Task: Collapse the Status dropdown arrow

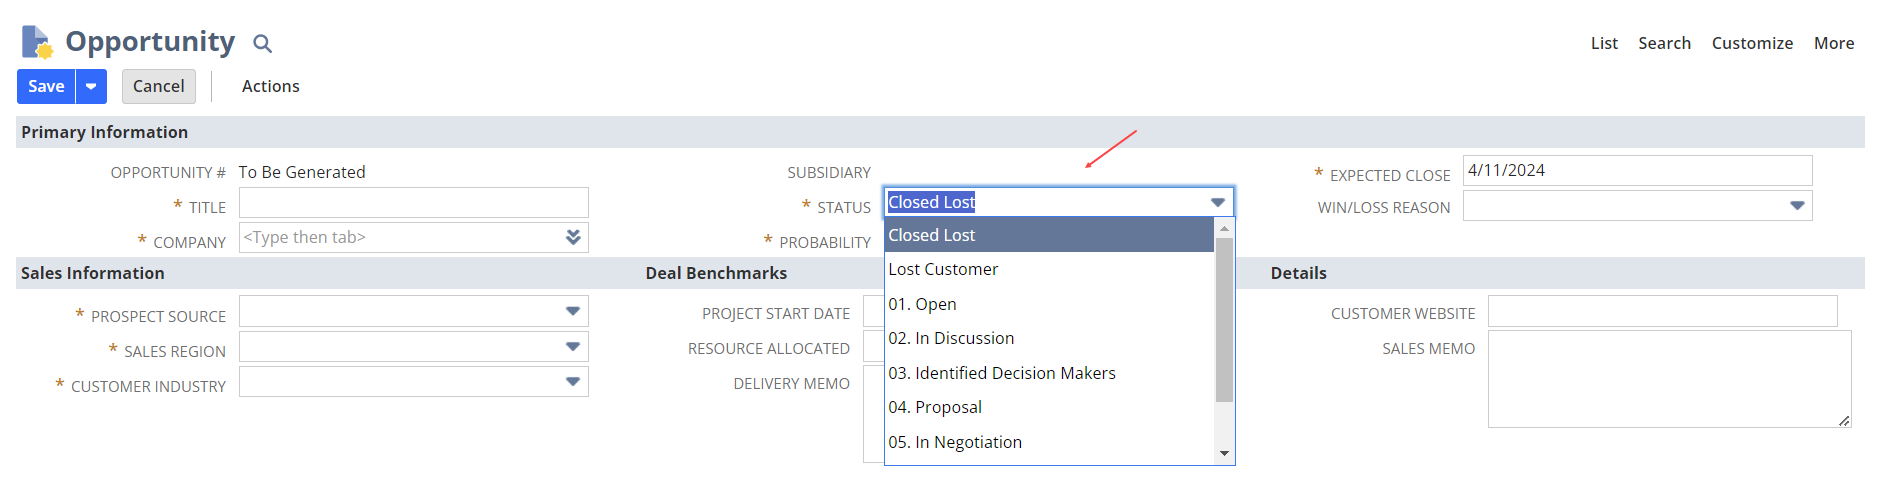Action: click(x=1217, y=202)
